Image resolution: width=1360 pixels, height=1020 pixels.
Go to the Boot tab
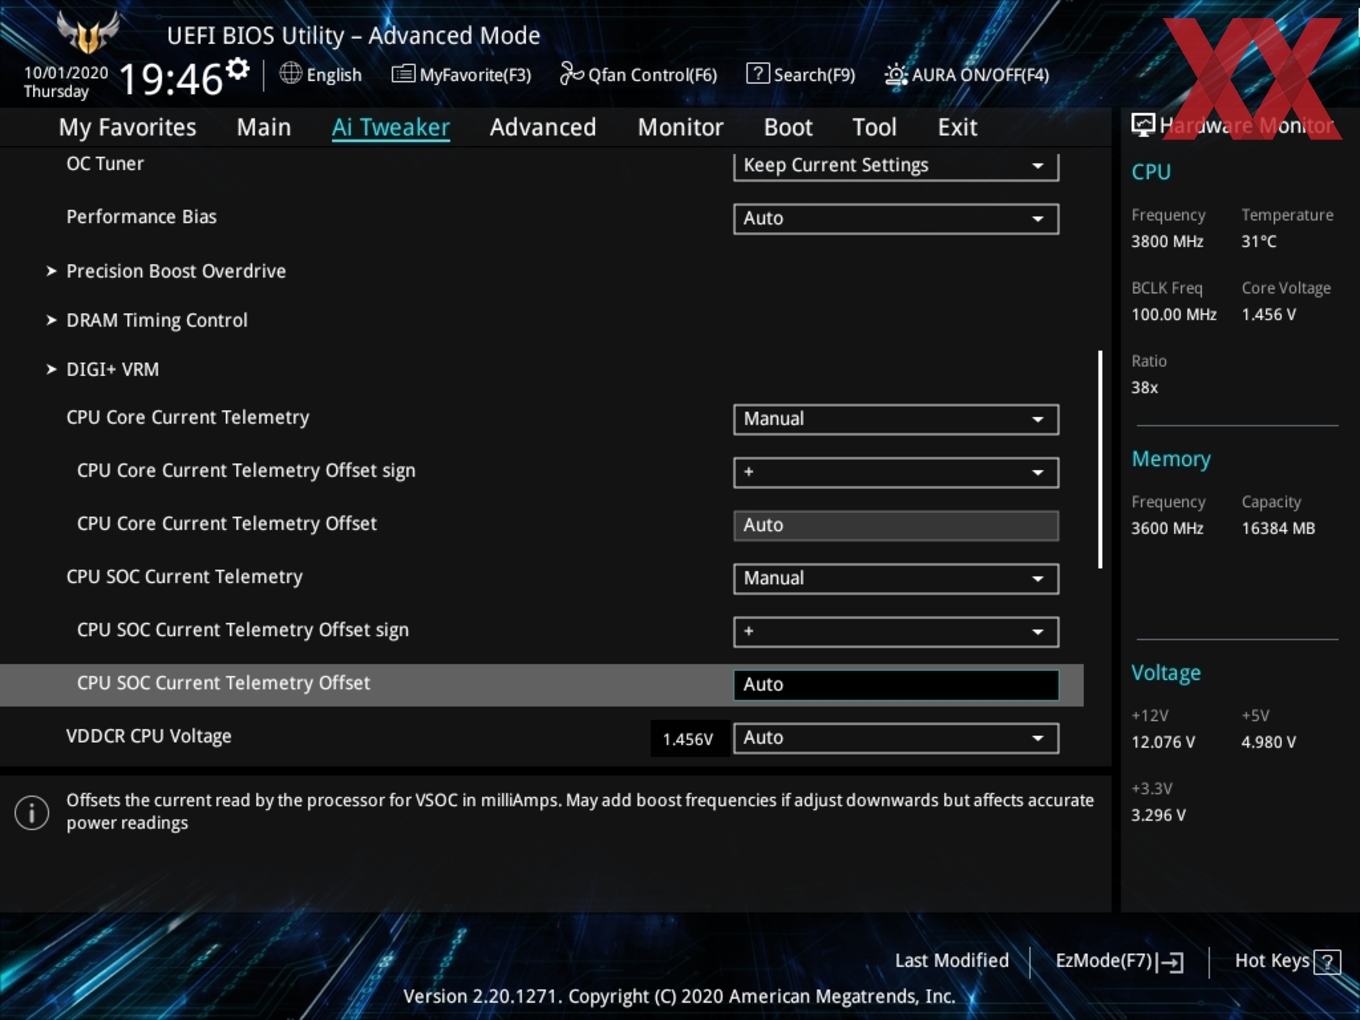pos(788,127)
